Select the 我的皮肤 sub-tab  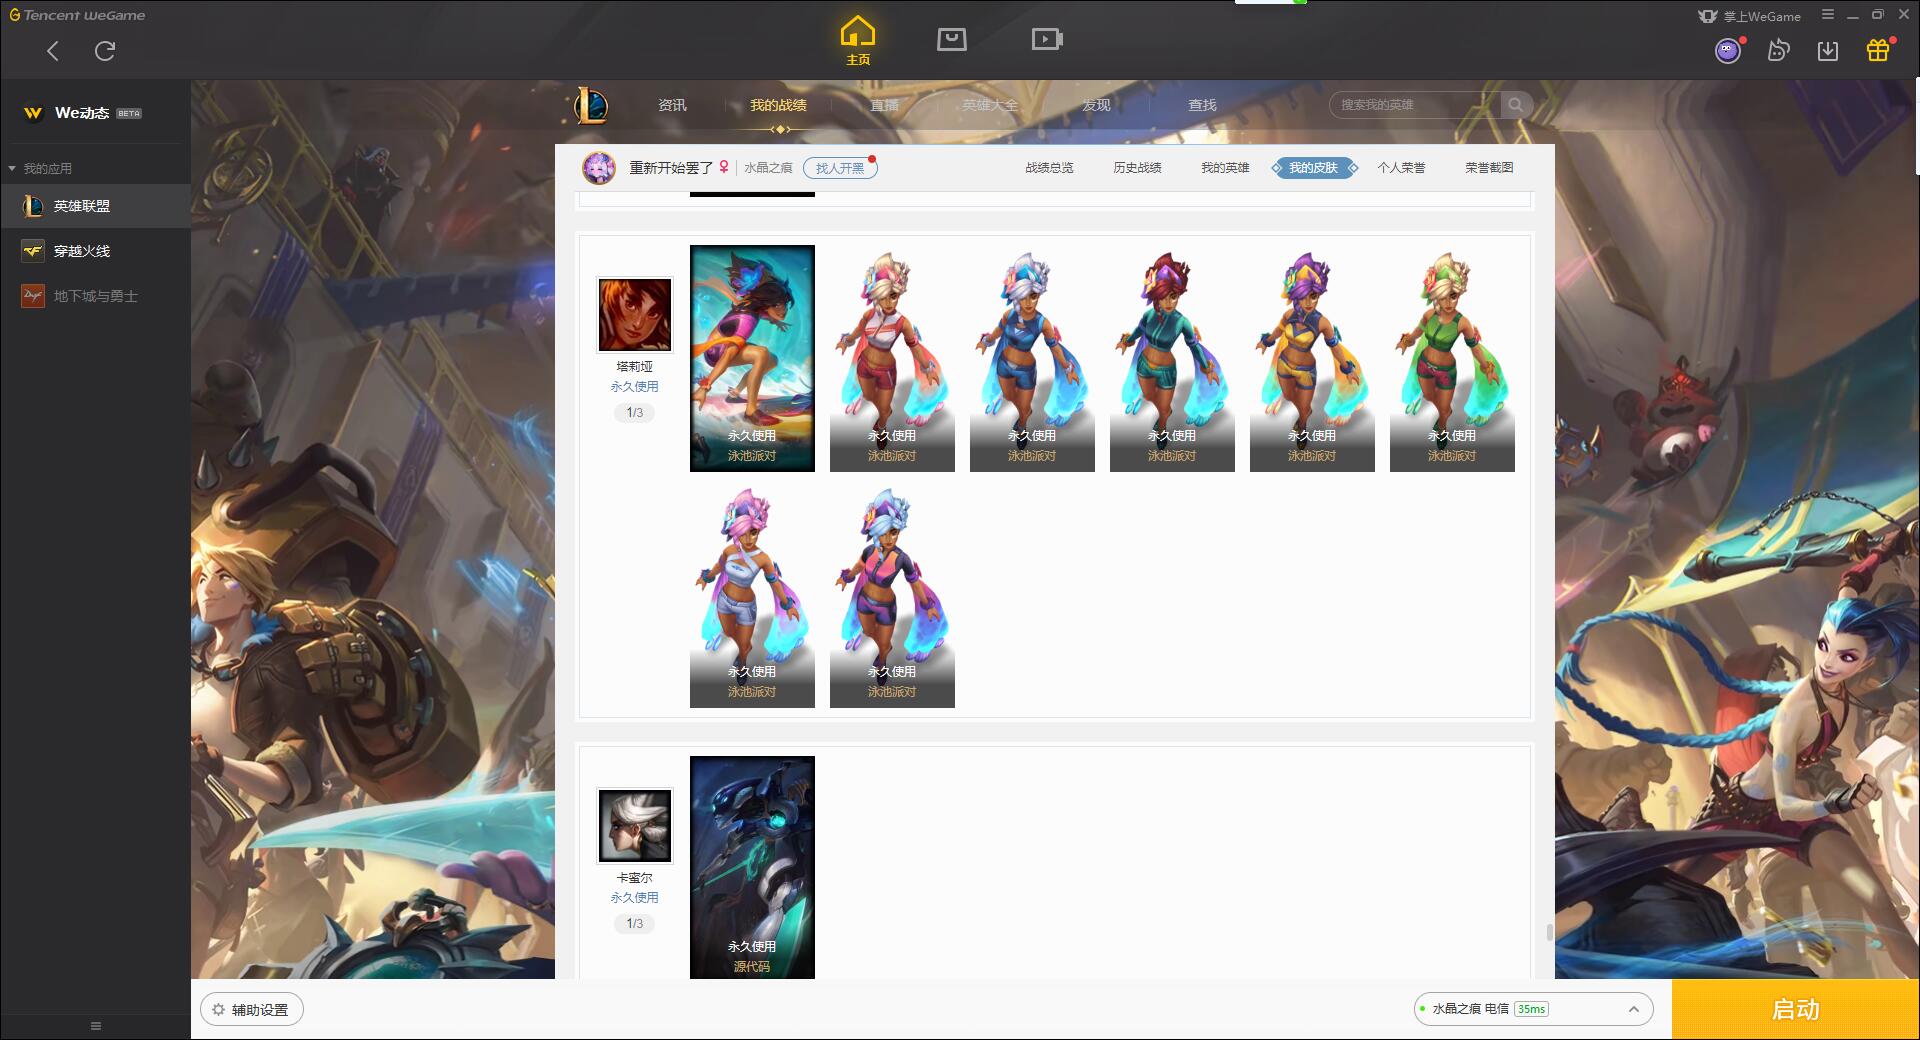click(1314, 168)
